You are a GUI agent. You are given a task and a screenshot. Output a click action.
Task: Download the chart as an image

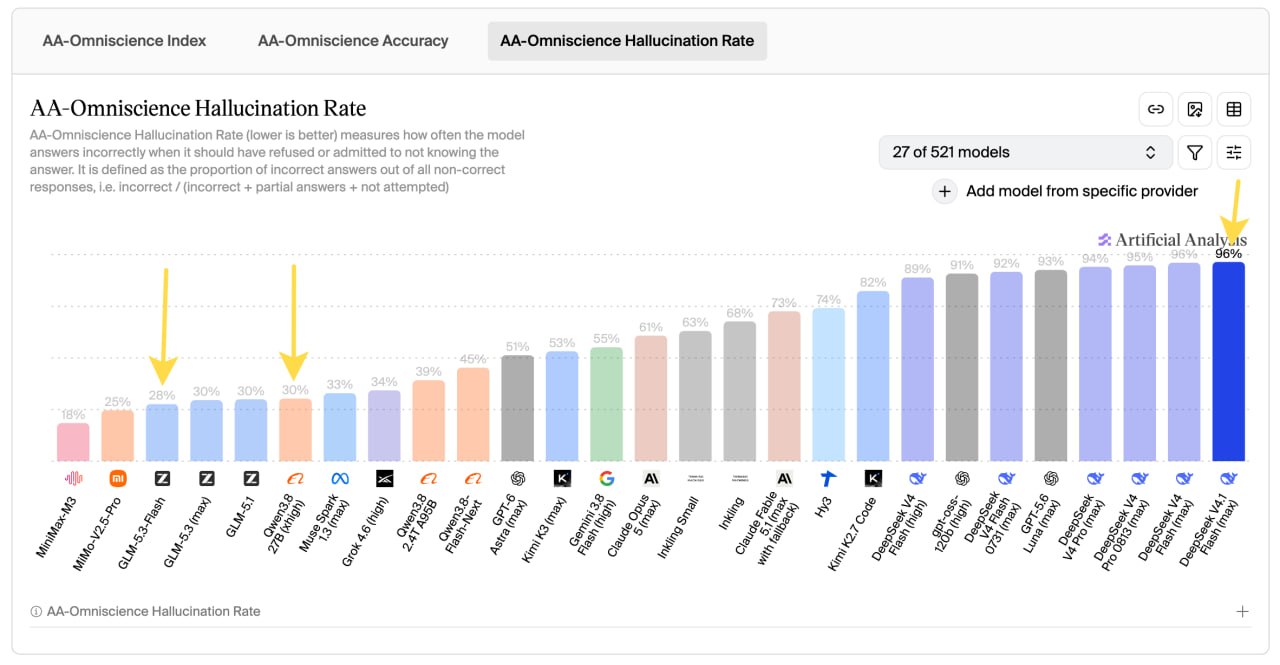(x=1195, y=110)
